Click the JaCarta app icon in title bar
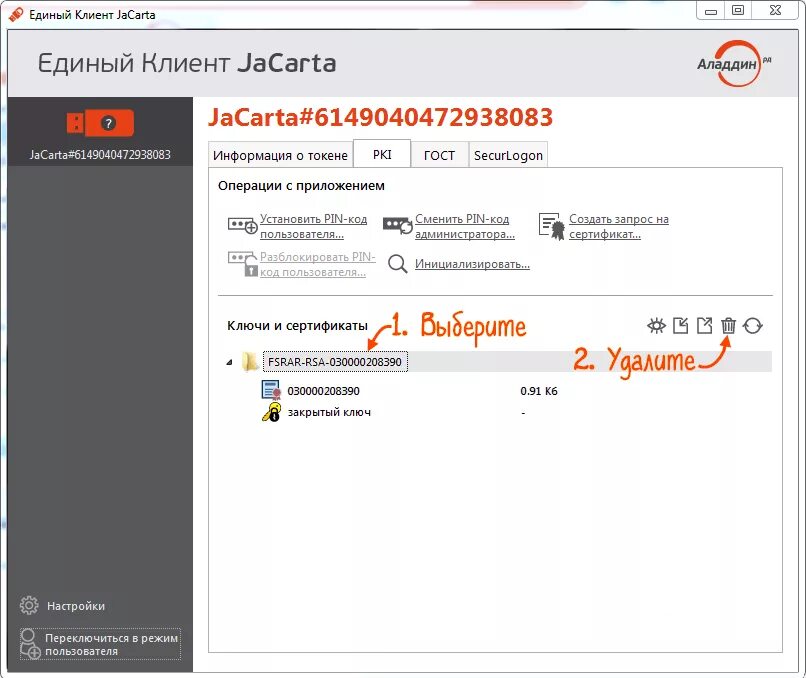The height and width of the screenshot is (678, 806). [15, 14]
